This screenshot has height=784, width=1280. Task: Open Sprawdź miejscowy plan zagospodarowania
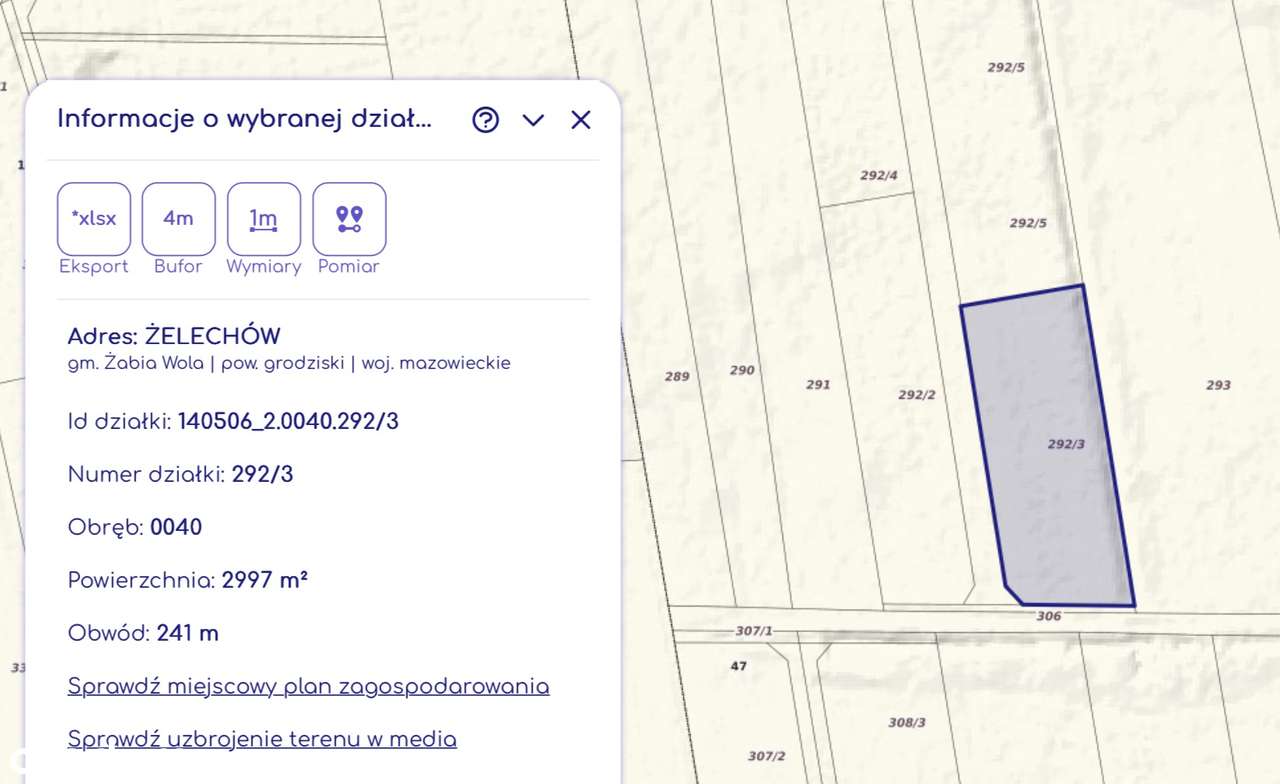click(308, 687)
